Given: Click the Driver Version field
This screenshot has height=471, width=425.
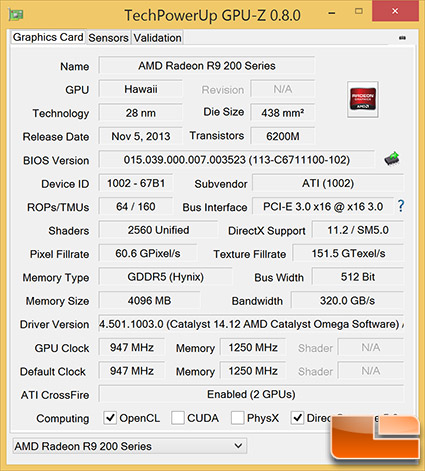Looking at the screenshot, I should point(251,324).
